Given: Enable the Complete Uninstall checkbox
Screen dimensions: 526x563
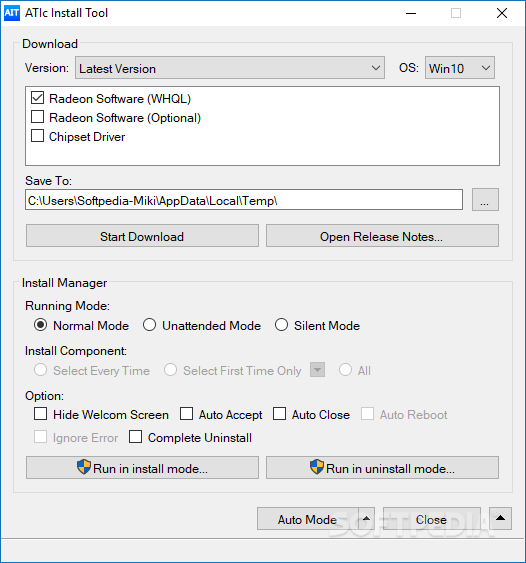Looking at the screenshot, I should tap(135, 437).
